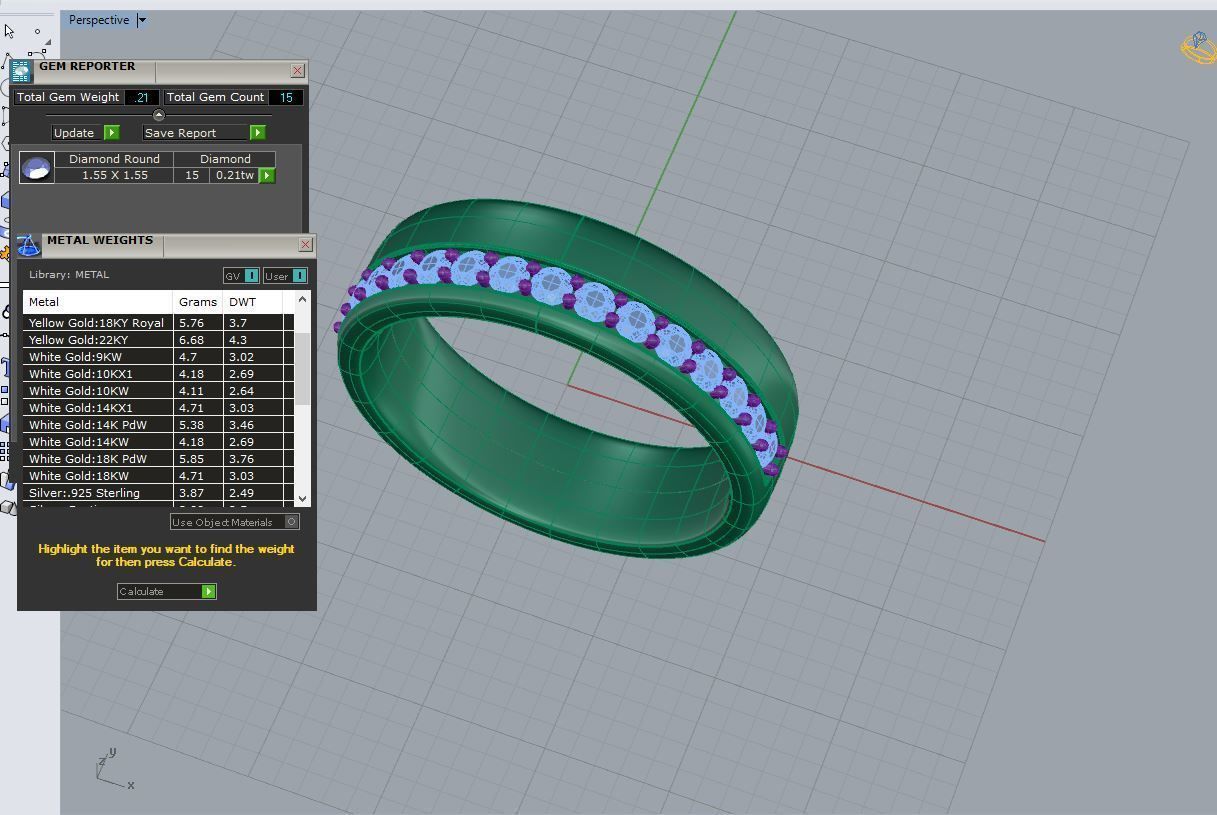Select the White Gold:18KW row
Viewport: 1217px width, 815px height.
click(x=158, y=476)
